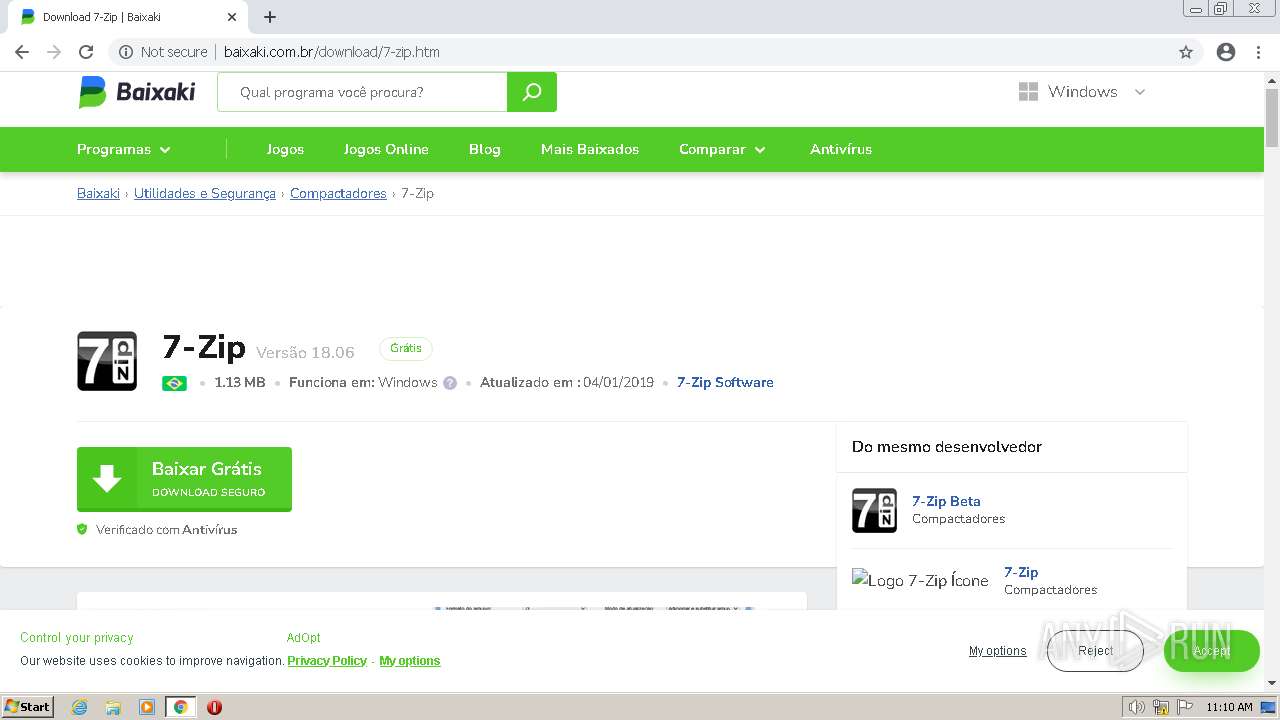Viewport: 1280px width, 720px height.
Task: Click the Grátis badge
Action: (x=406, y=348)
